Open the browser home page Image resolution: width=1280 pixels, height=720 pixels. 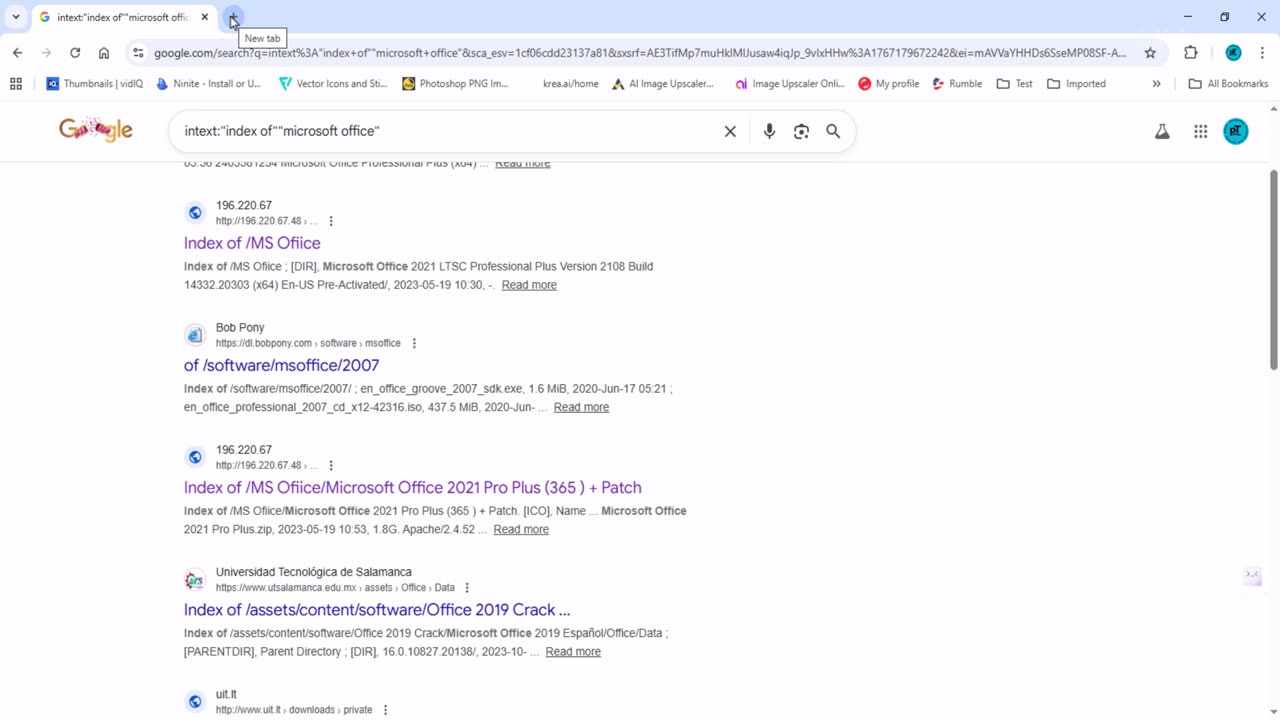(x=104, y=53)
